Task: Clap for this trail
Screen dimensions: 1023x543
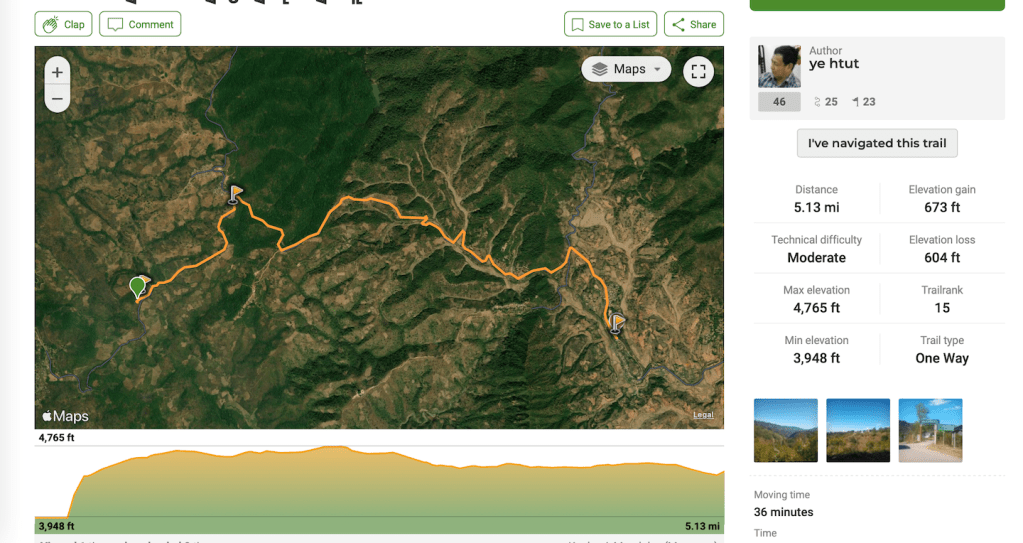Action: point(64,24)
